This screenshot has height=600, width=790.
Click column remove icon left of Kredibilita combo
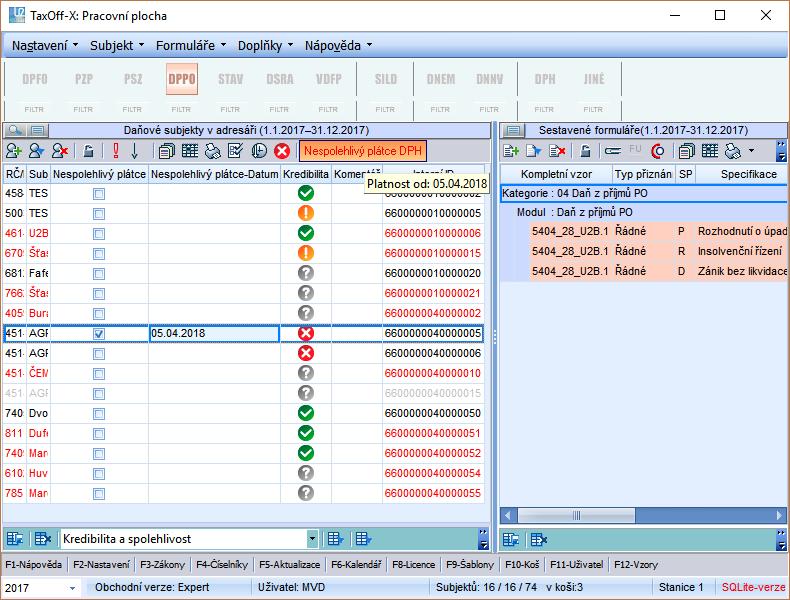point(43,539)
